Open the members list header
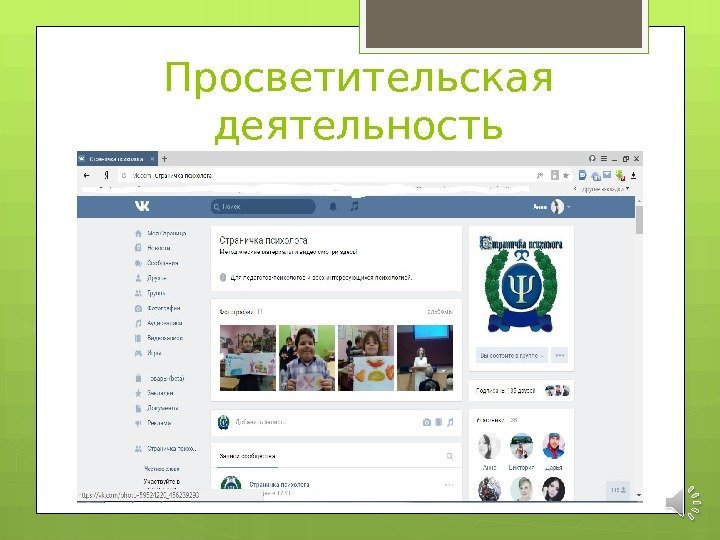 497,420
